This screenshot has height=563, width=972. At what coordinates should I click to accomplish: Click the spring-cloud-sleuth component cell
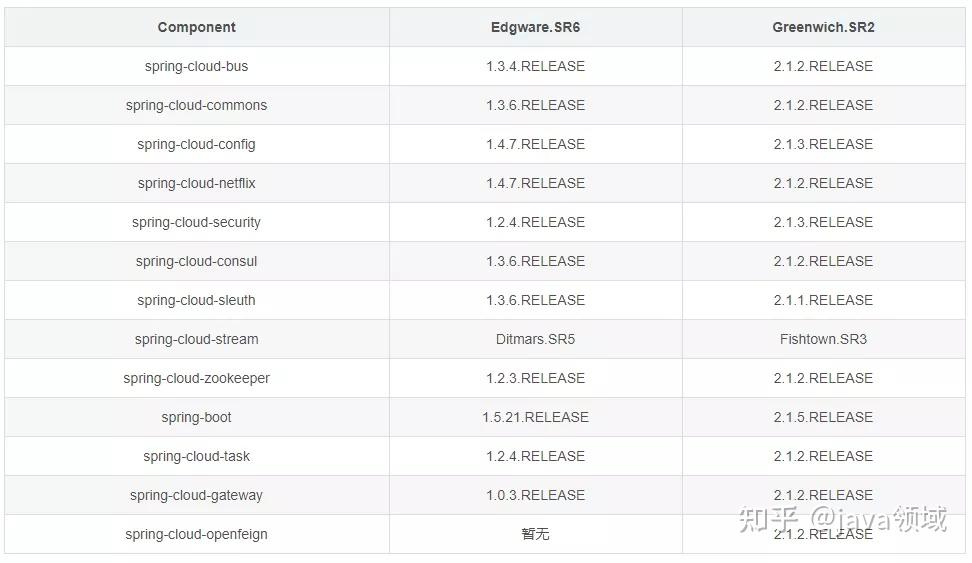[196, 300]
